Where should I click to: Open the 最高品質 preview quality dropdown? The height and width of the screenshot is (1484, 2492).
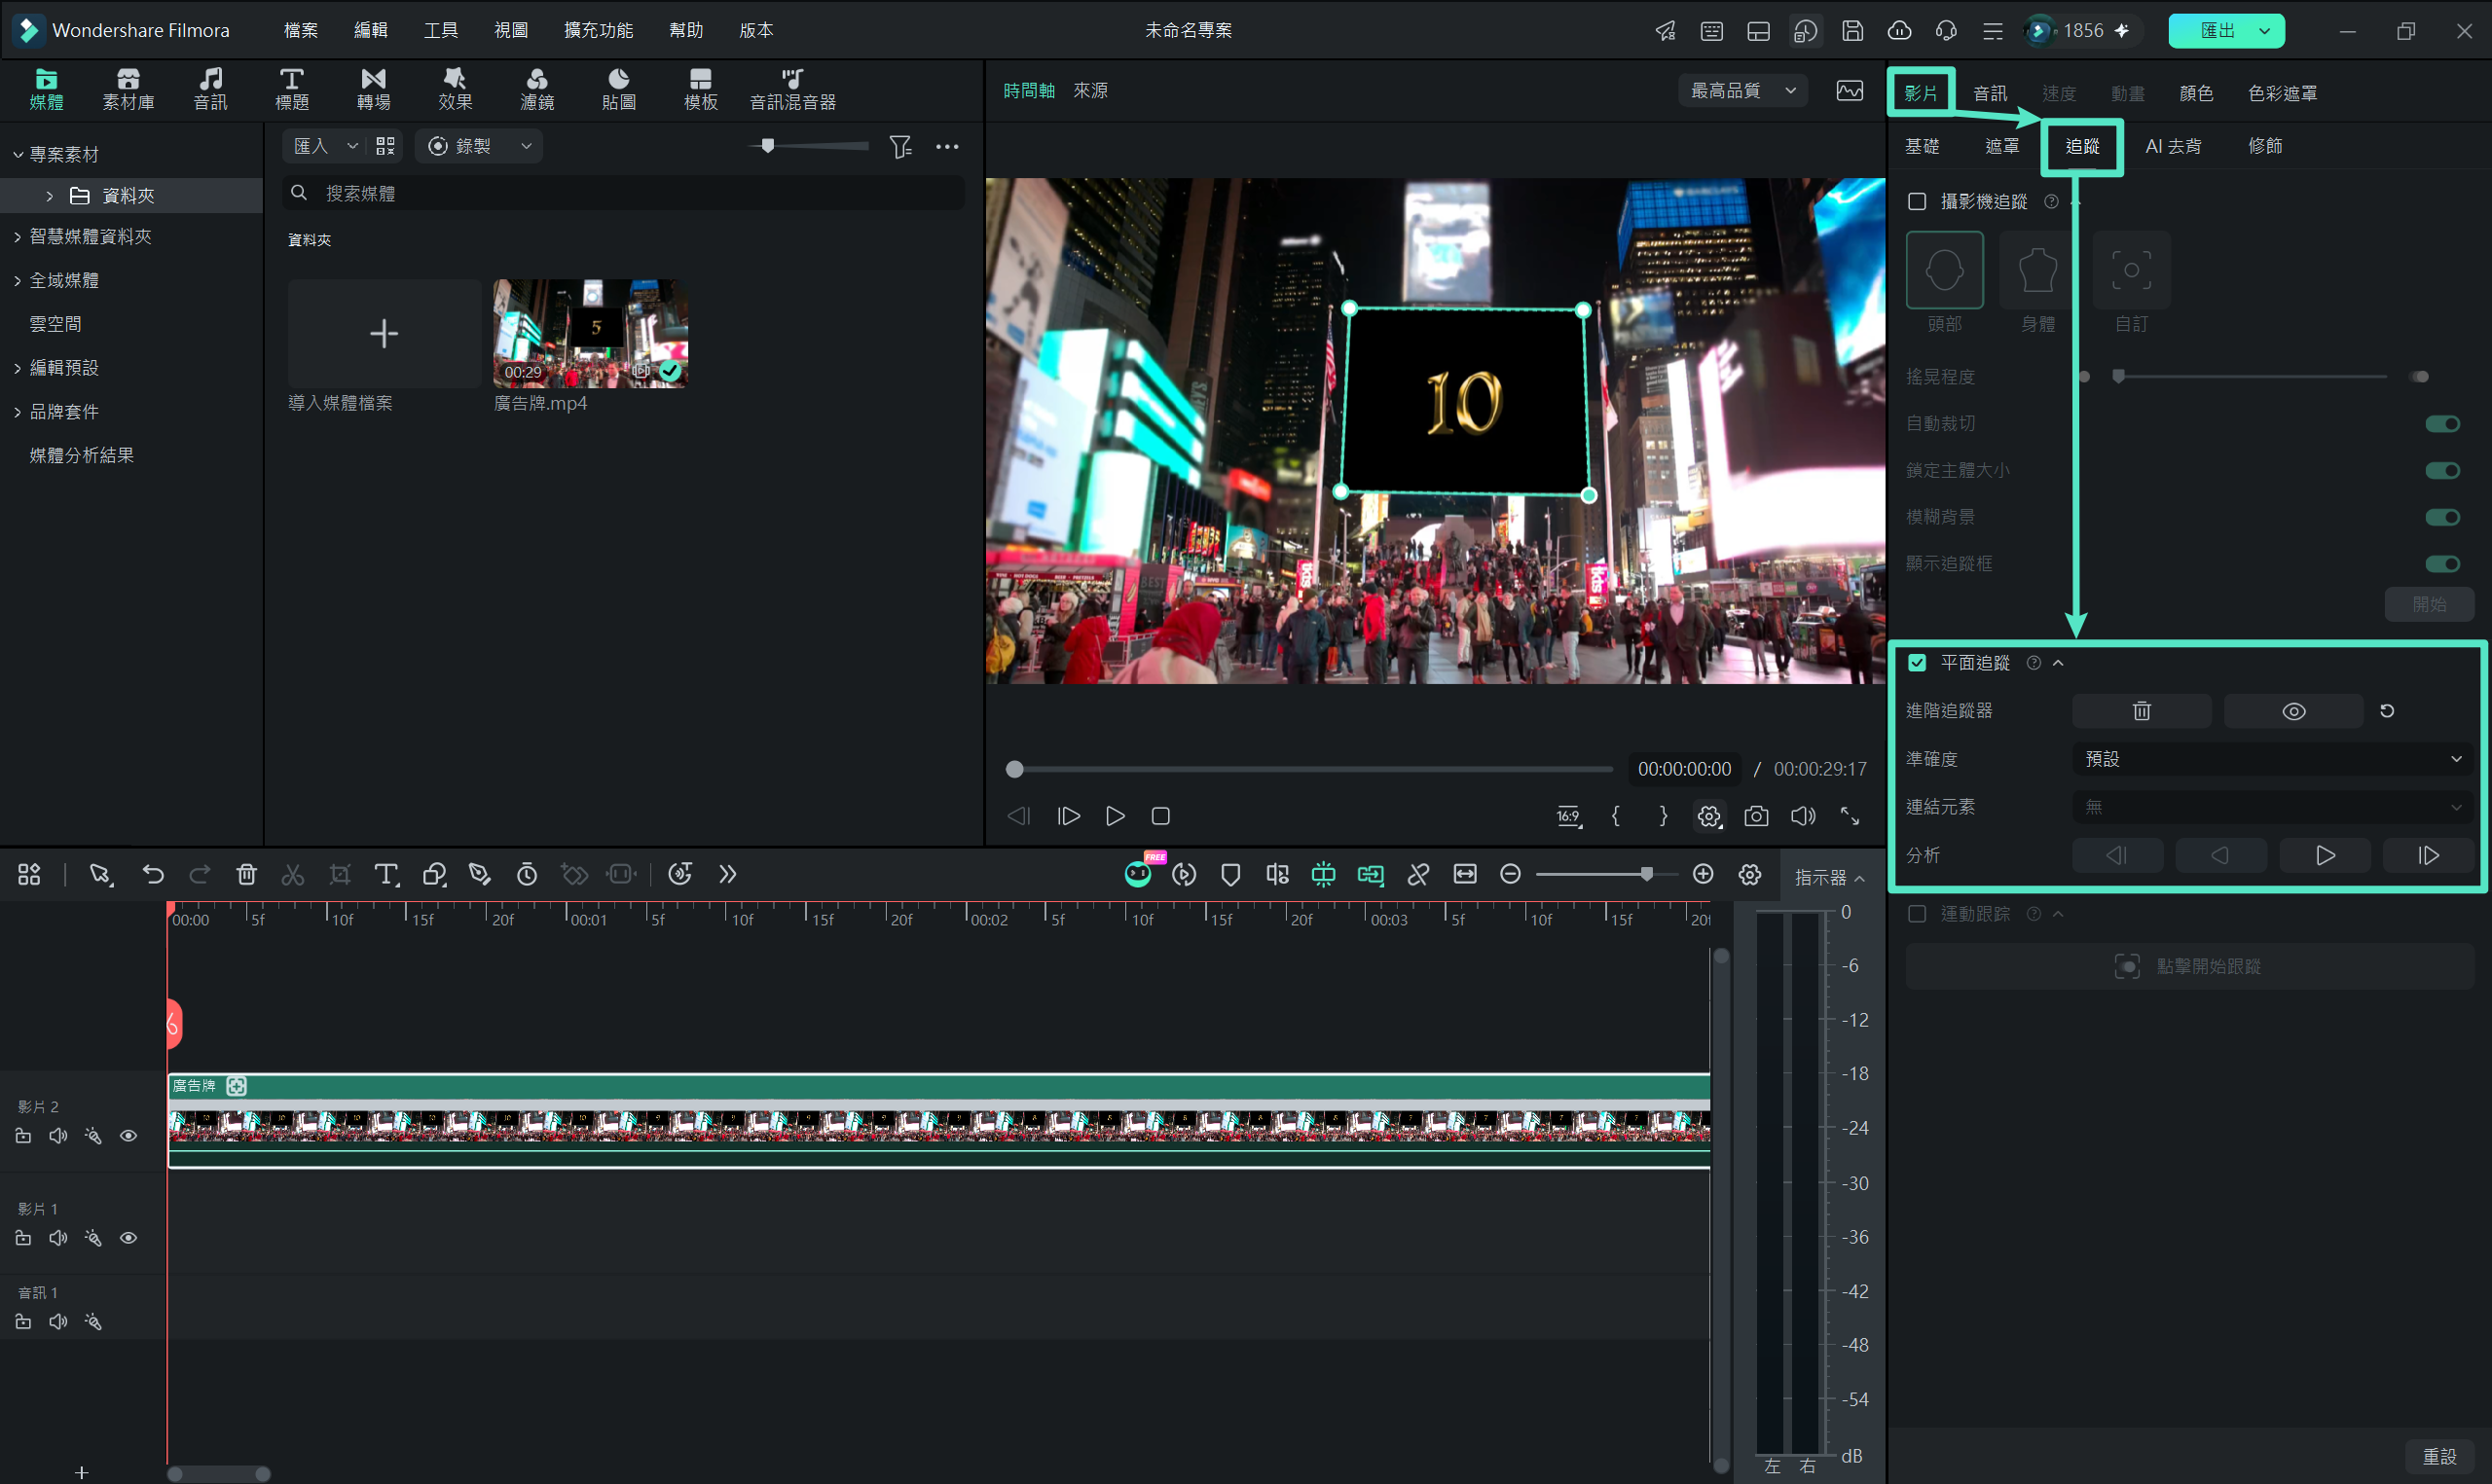coord(1744,91)
